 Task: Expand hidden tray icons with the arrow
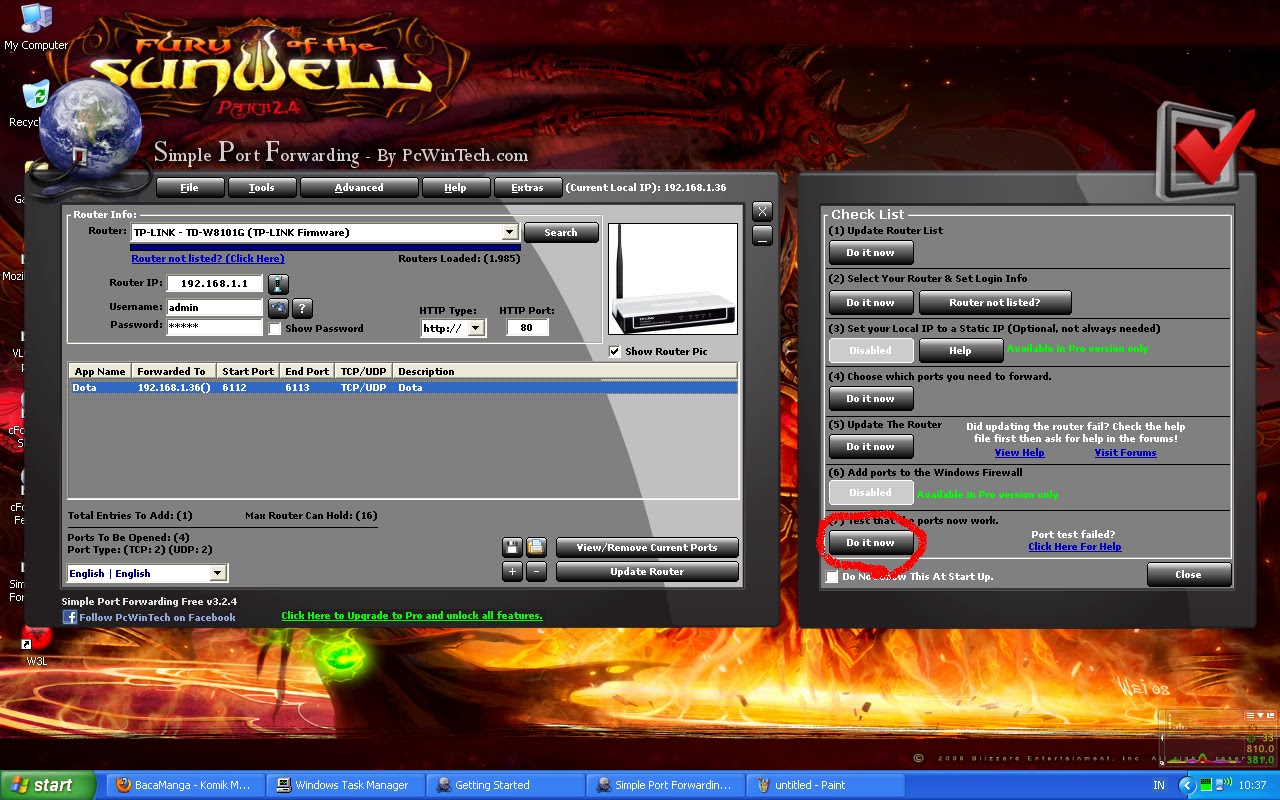[x=1187, y=785]
